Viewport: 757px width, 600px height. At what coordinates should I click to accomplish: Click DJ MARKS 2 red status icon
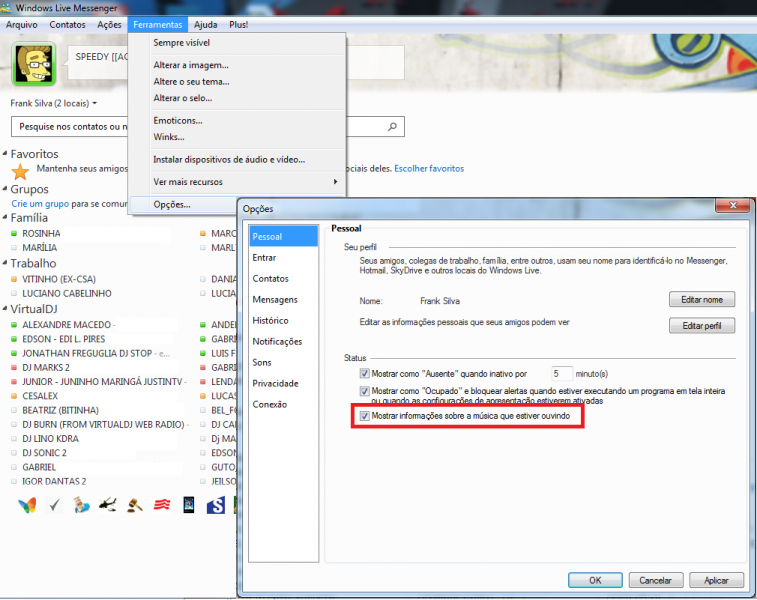pos(14,367)
